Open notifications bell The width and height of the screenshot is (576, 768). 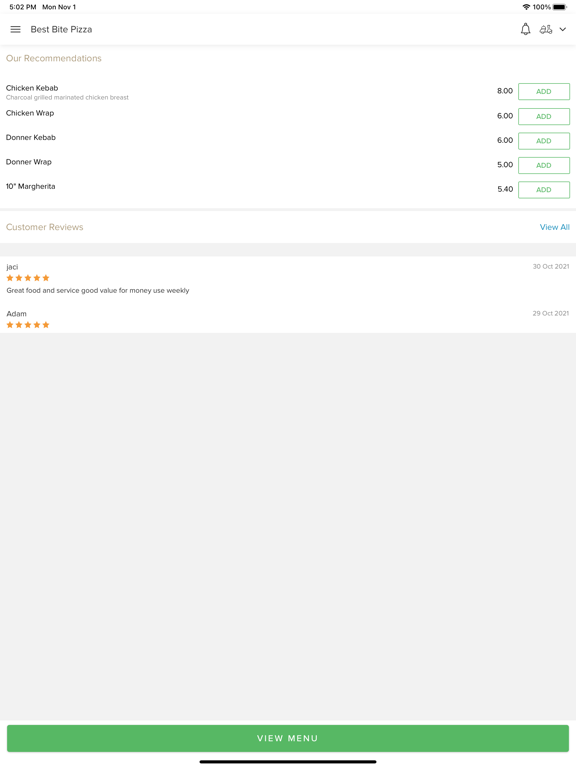[x=526, y=29]
